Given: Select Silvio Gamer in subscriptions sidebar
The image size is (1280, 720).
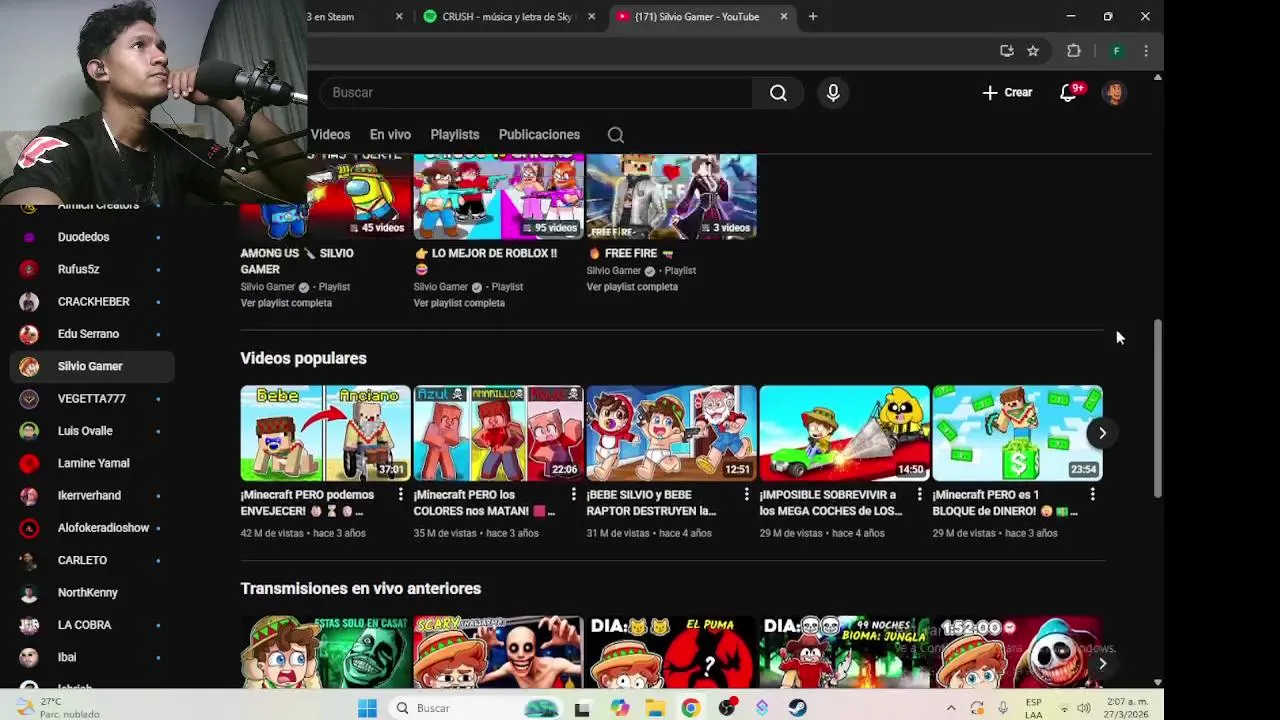Looking at the screenshot, I should point(92,366).
